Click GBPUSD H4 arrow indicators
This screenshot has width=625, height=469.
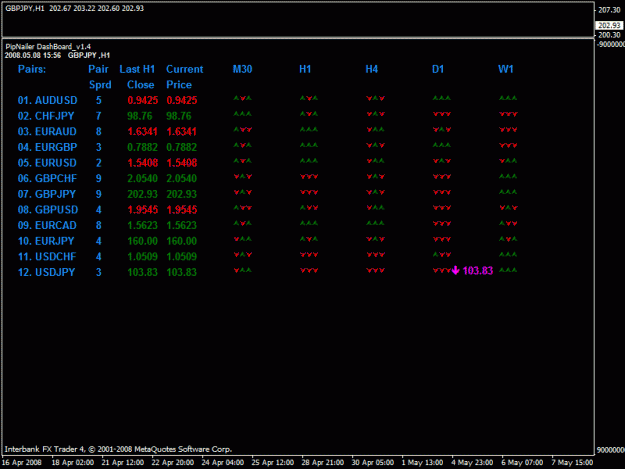point(375,208)
